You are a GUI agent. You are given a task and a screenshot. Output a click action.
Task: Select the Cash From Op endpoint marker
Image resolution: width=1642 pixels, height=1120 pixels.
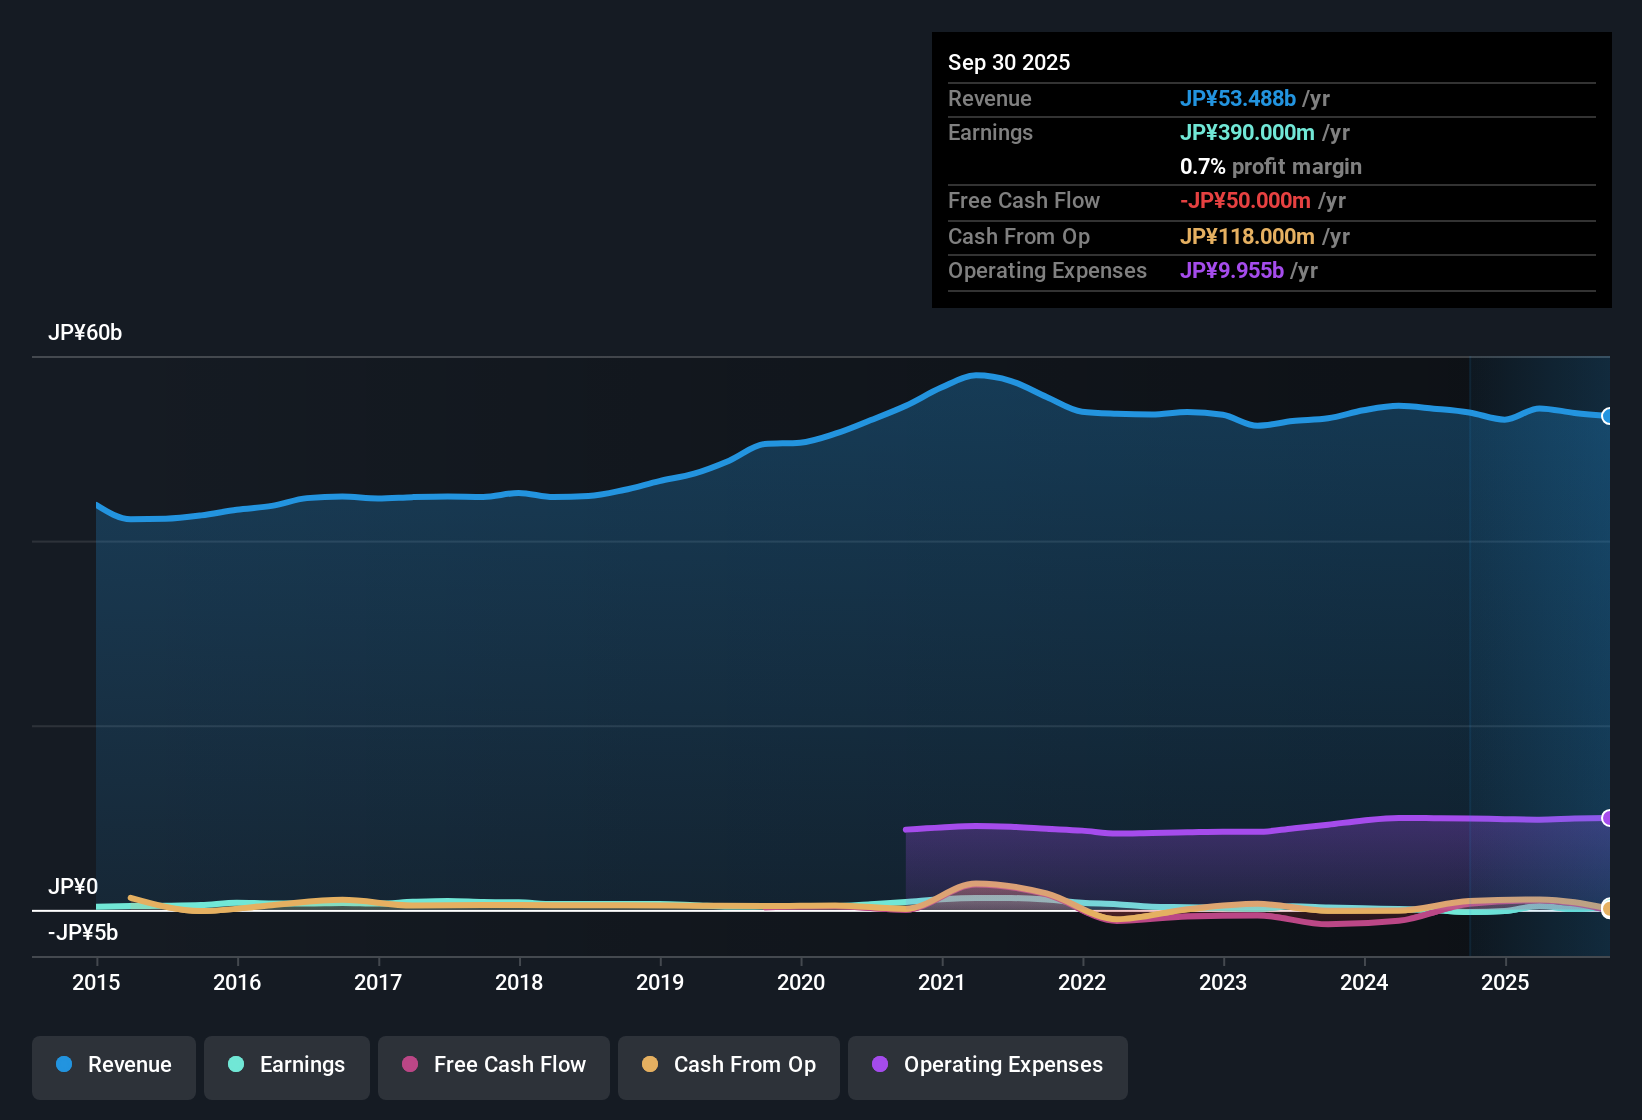[x=1608, y=910]
